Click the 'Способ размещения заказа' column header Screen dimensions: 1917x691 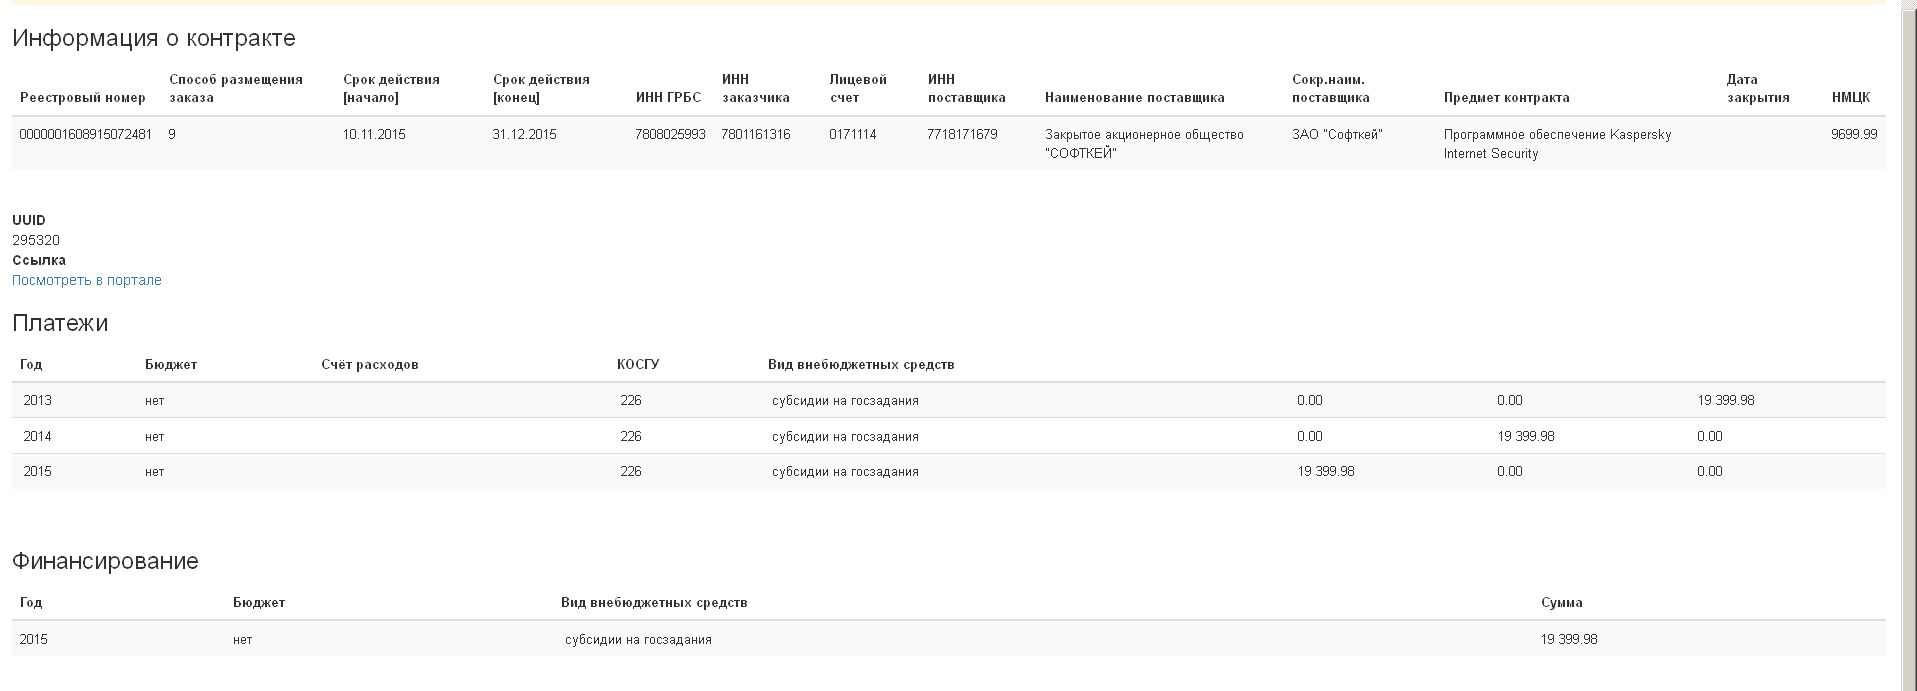pos(236,88)
